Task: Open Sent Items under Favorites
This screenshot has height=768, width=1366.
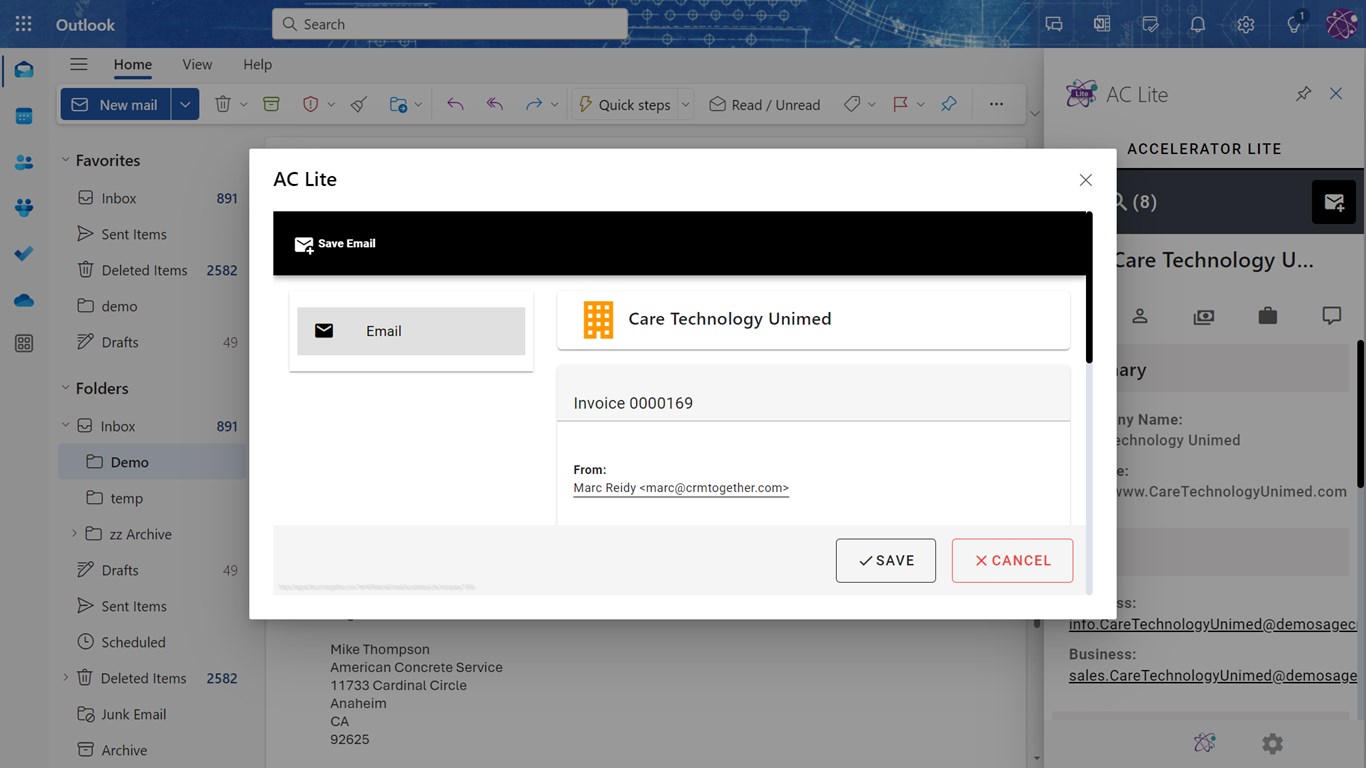Action: point(151,234)
